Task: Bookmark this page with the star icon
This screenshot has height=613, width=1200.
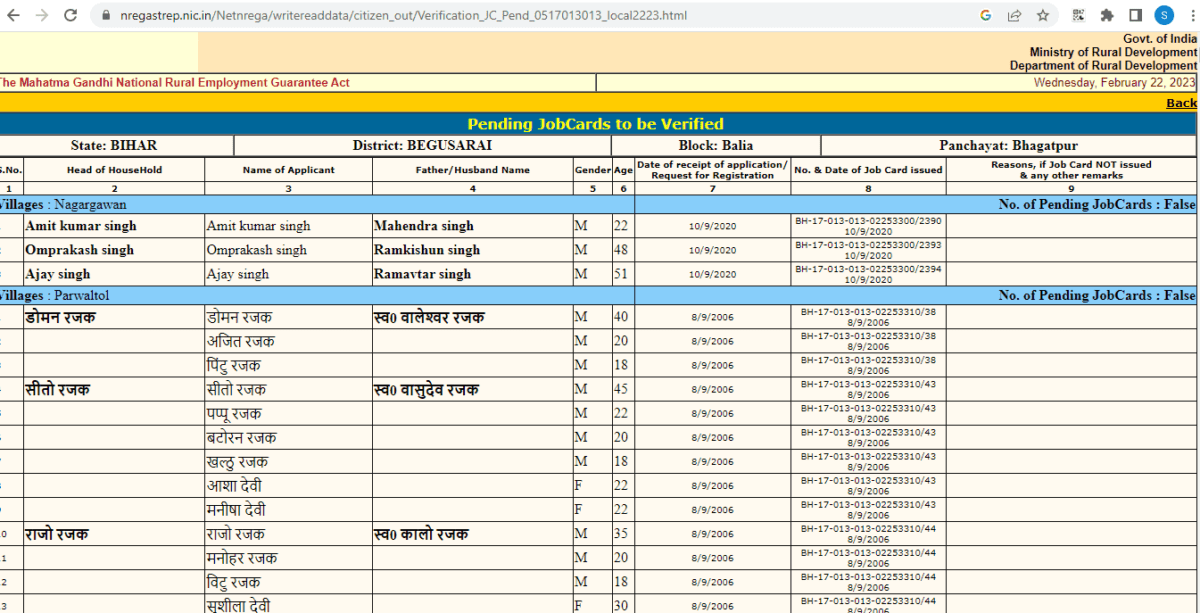Action: (1040, 16)
